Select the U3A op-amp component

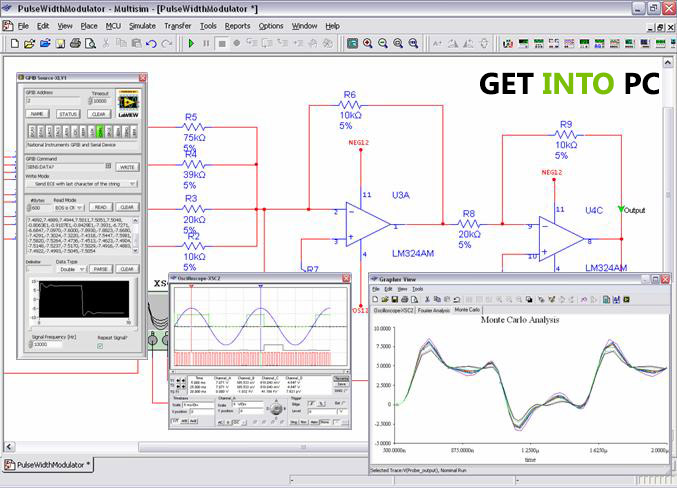tap(368, 225)
